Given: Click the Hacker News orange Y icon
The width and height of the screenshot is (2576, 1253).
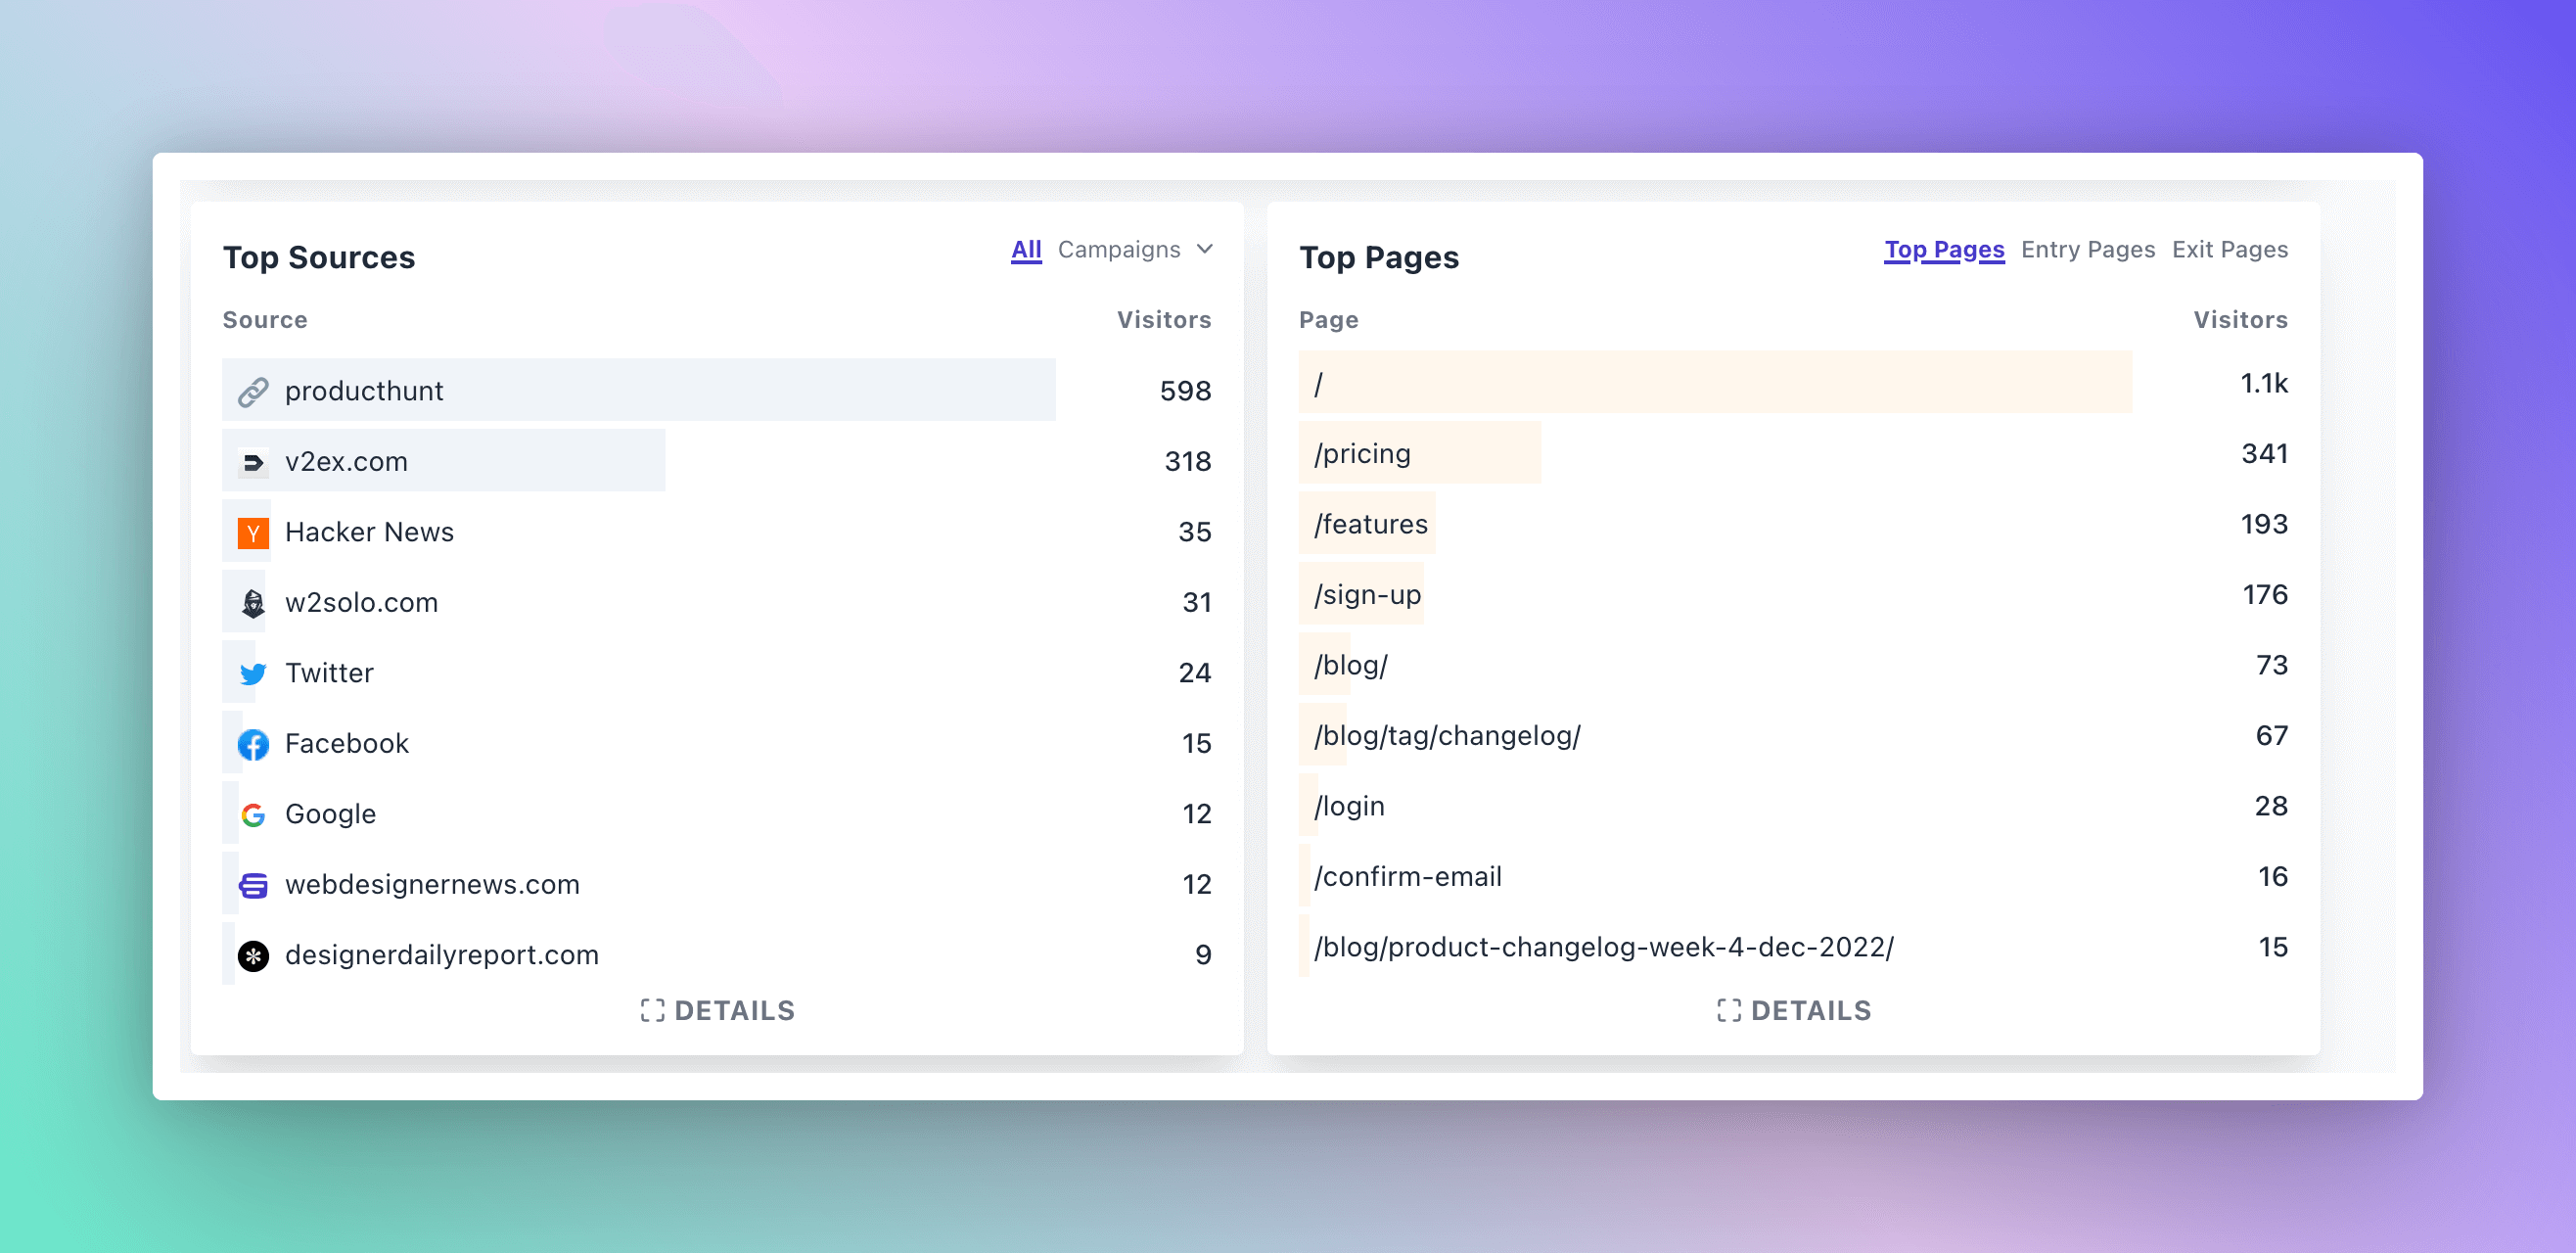Looking at the screenshot, I should 253,533.
